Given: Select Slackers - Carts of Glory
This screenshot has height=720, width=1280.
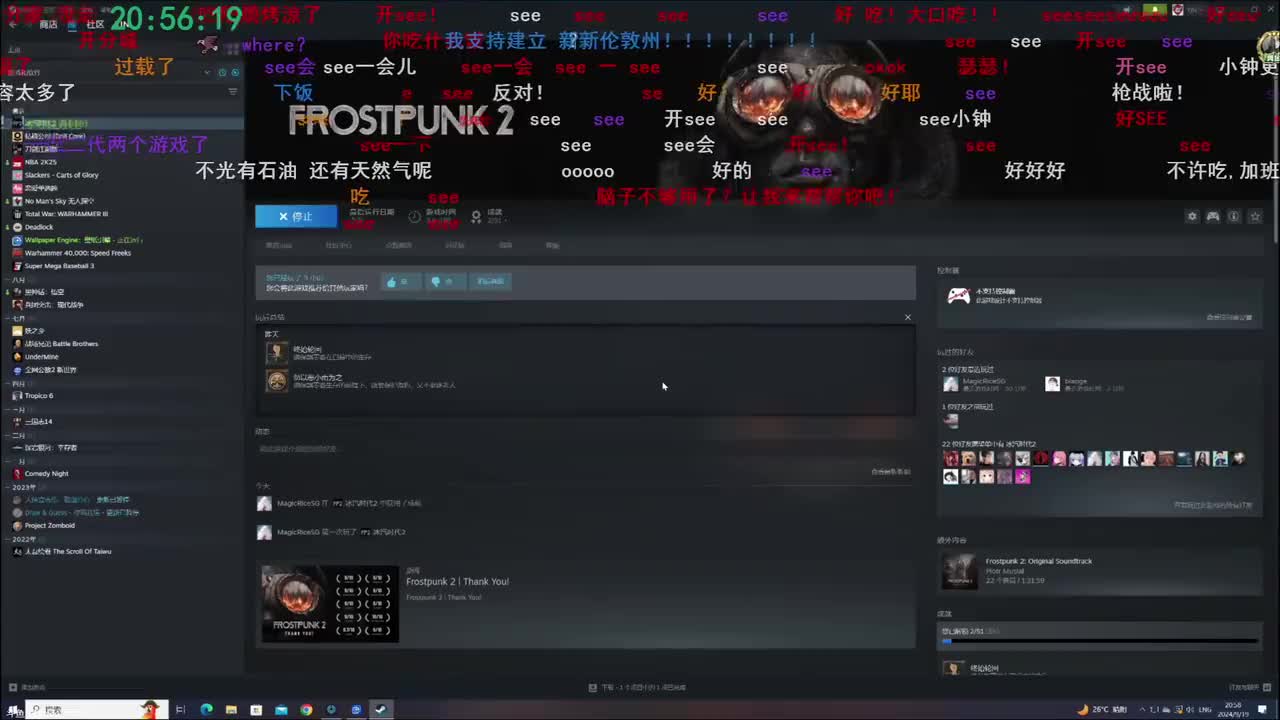Looking at the screenshot, I should pyautogui.click(x=61, y=175).
